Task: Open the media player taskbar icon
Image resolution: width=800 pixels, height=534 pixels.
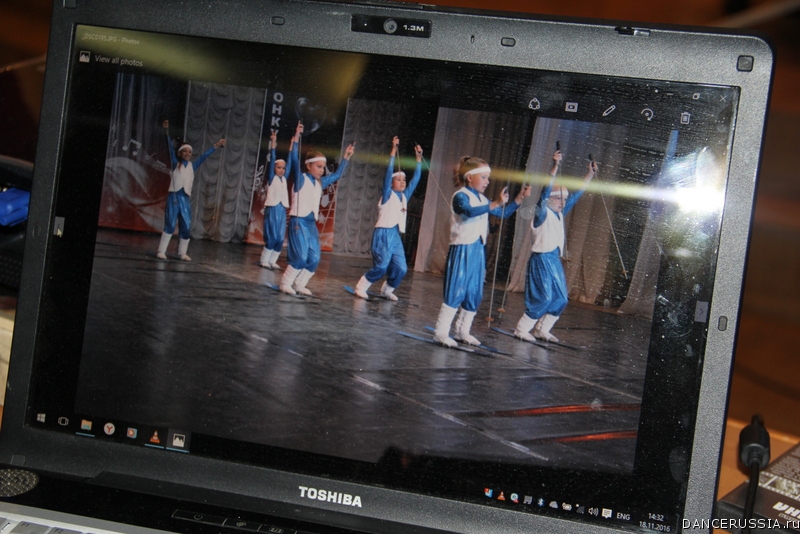Action: [x=132, y=433]
